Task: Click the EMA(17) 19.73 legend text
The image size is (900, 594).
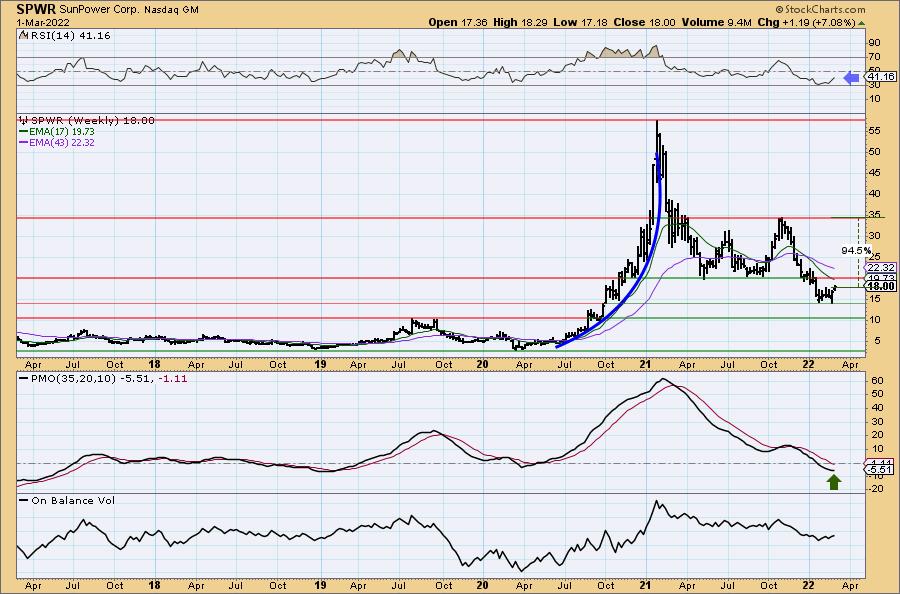Action: click(62, 131)
